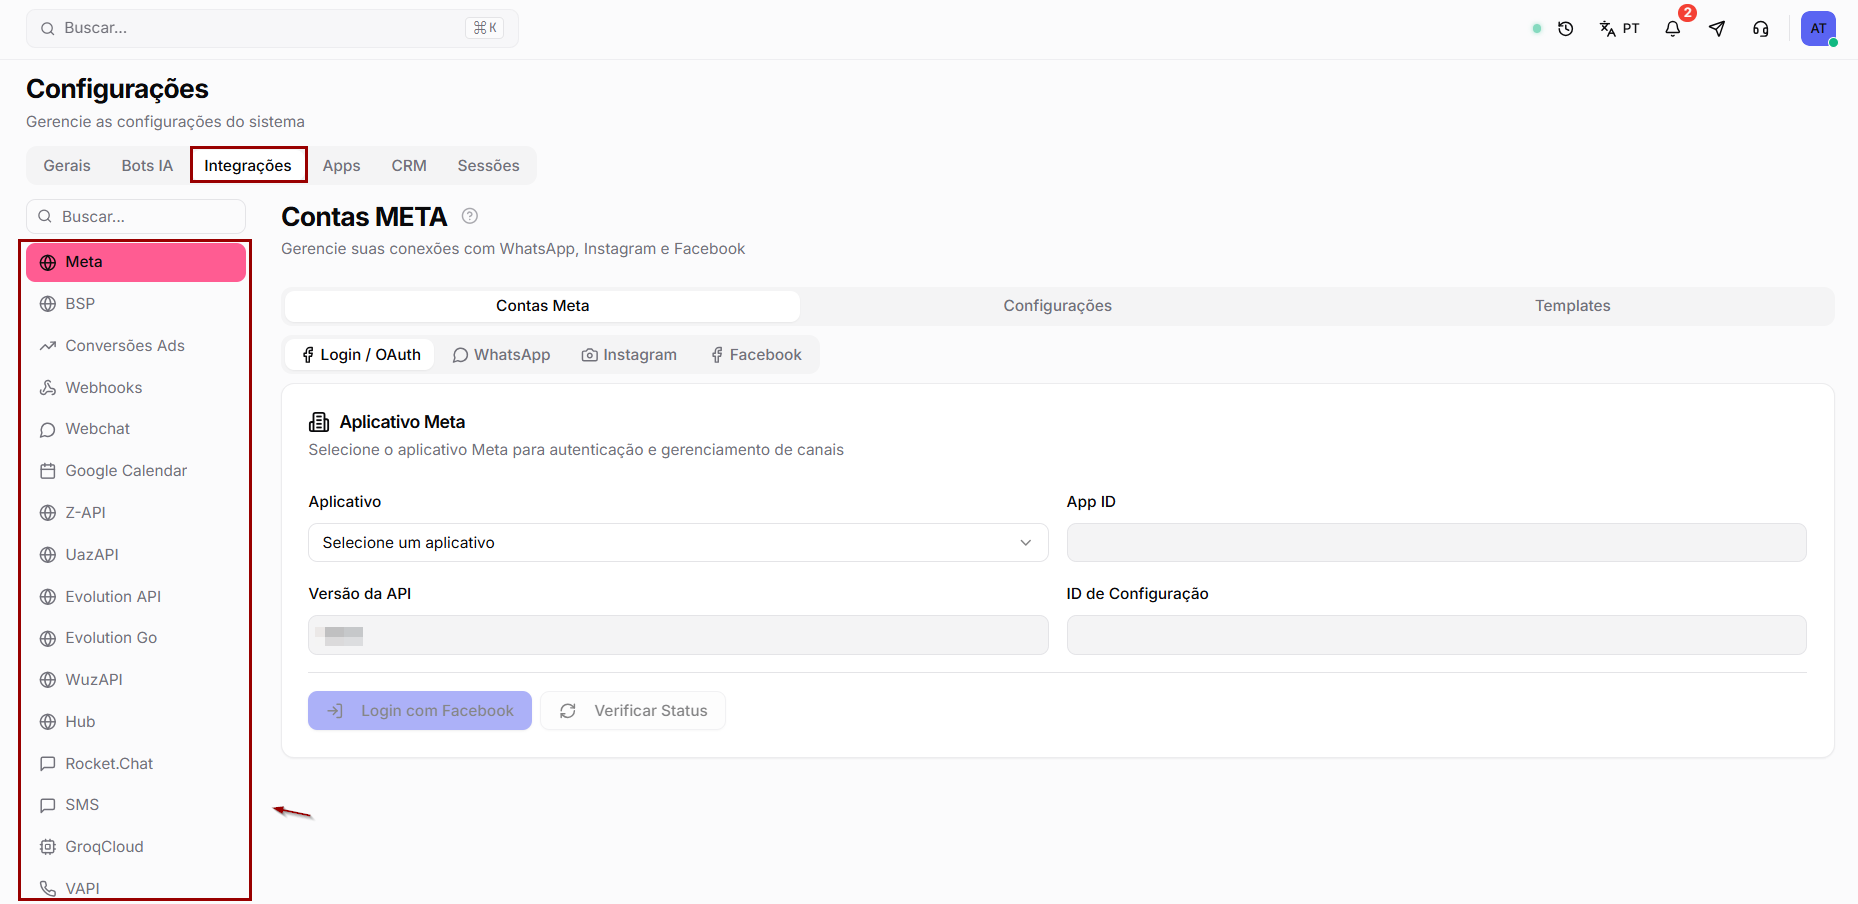The height and width of the screenshot is (904, 1858).
Task: Click the history clock icon
Action: point(1566,29)
